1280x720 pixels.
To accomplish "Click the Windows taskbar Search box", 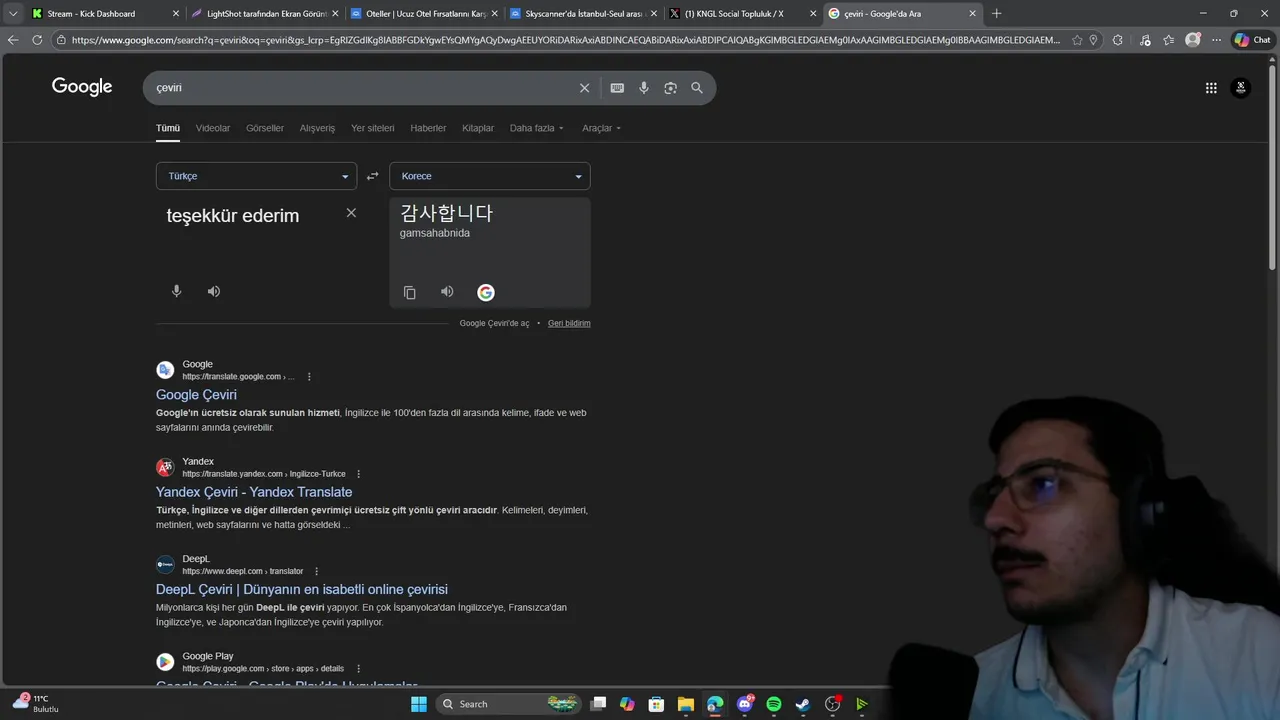I will click(x=510, y=704).
